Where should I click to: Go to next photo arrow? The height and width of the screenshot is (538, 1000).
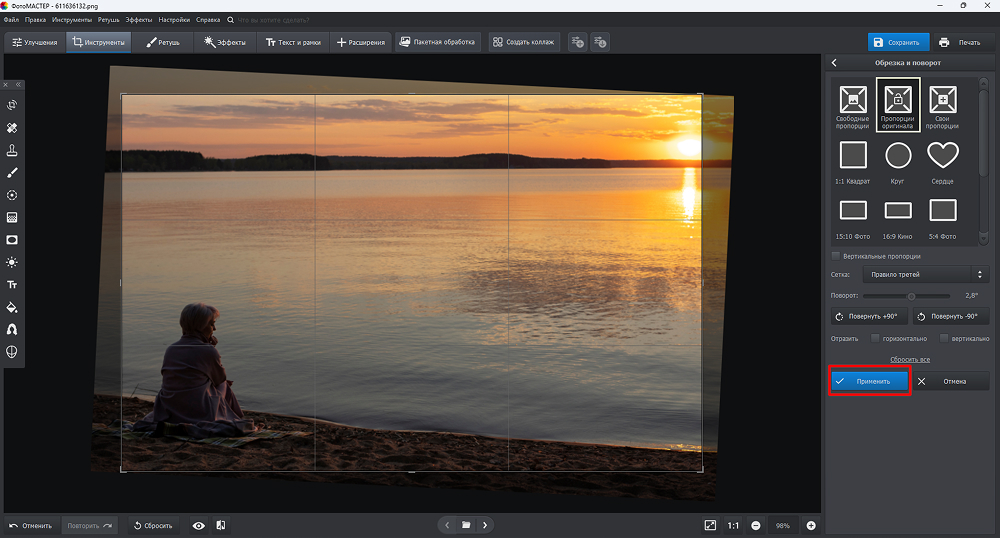click(485, 525)
